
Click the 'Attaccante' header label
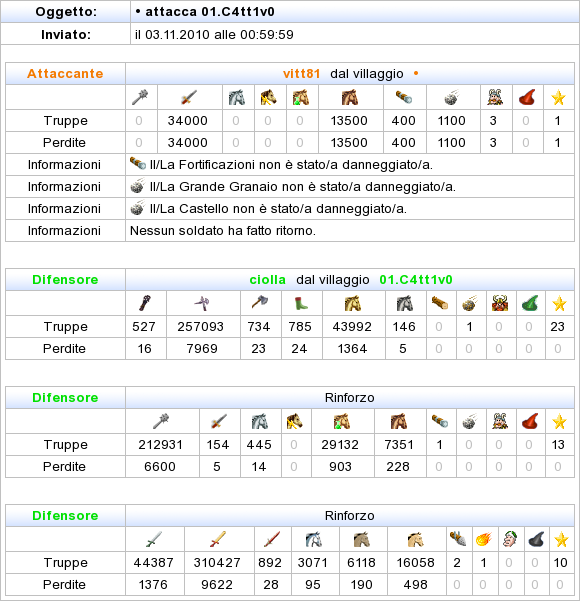pos(65,74)
